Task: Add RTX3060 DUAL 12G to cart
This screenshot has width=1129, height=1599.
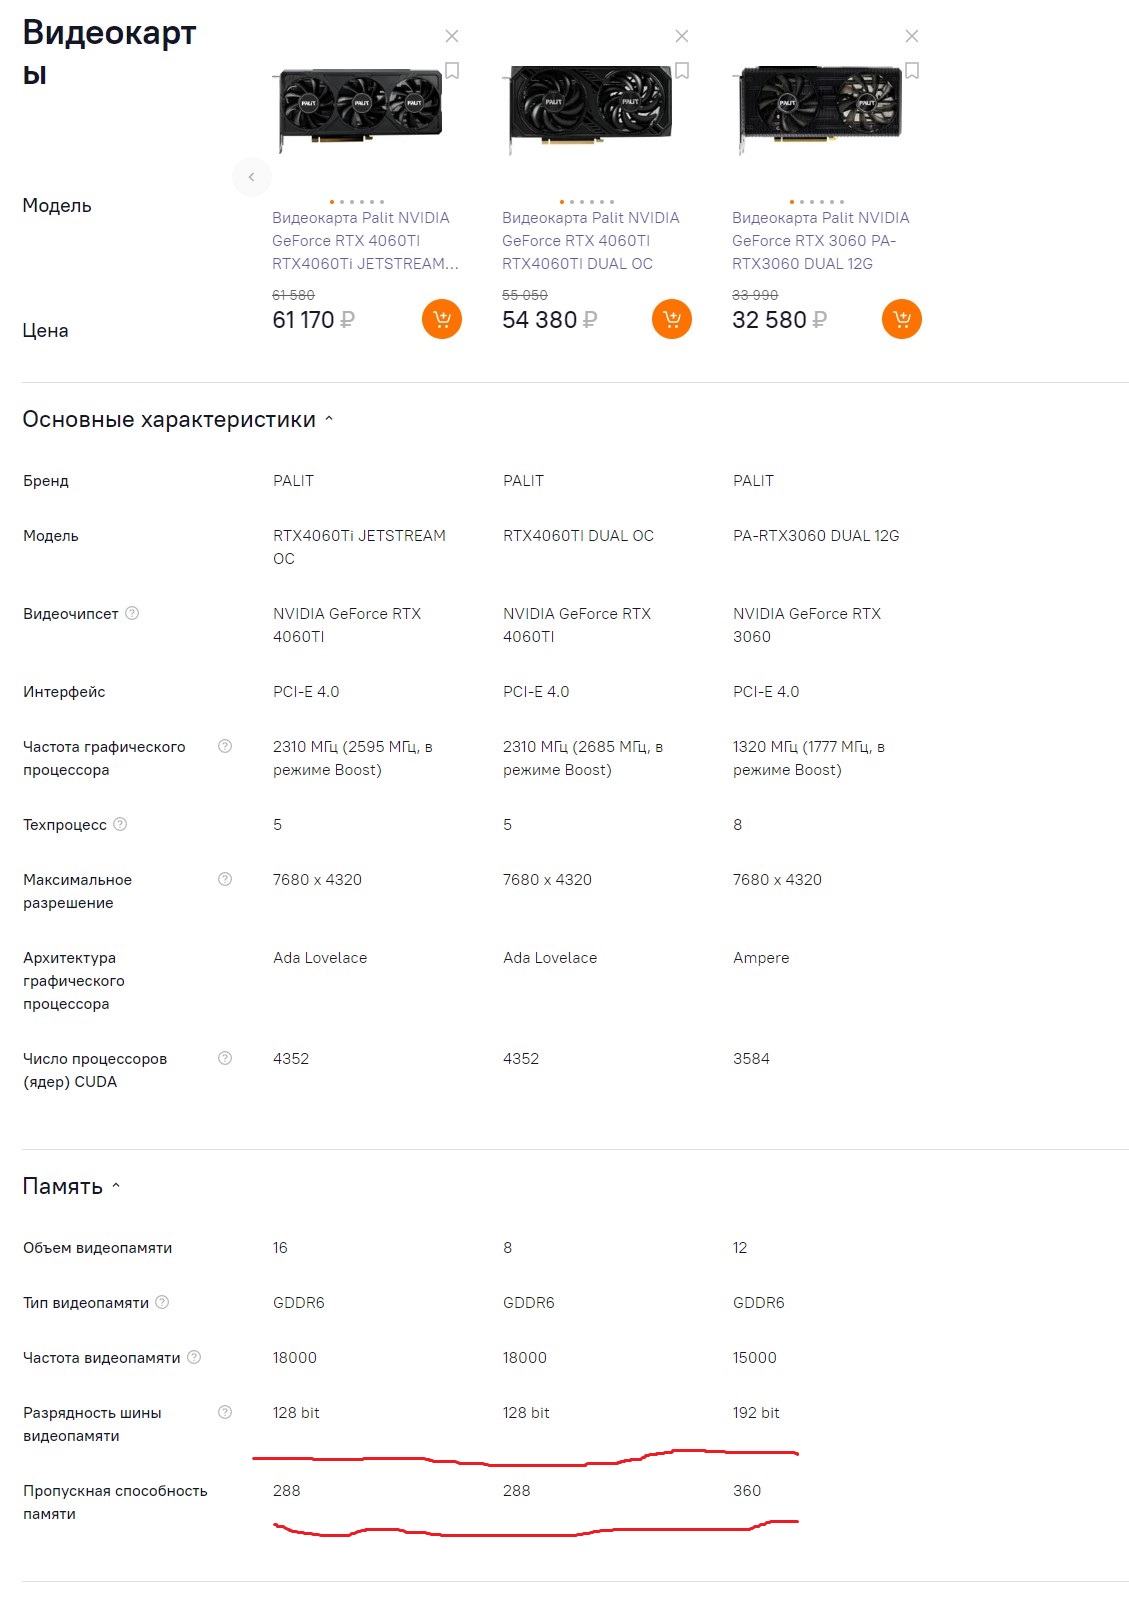Action: tap(902, 319)
